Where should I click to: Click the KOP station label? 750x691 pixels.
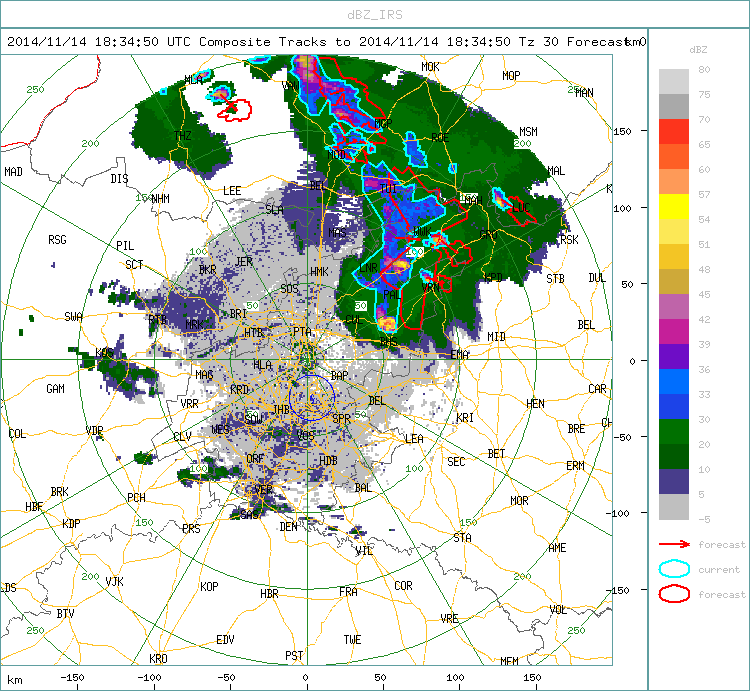[x=209, y=587]
